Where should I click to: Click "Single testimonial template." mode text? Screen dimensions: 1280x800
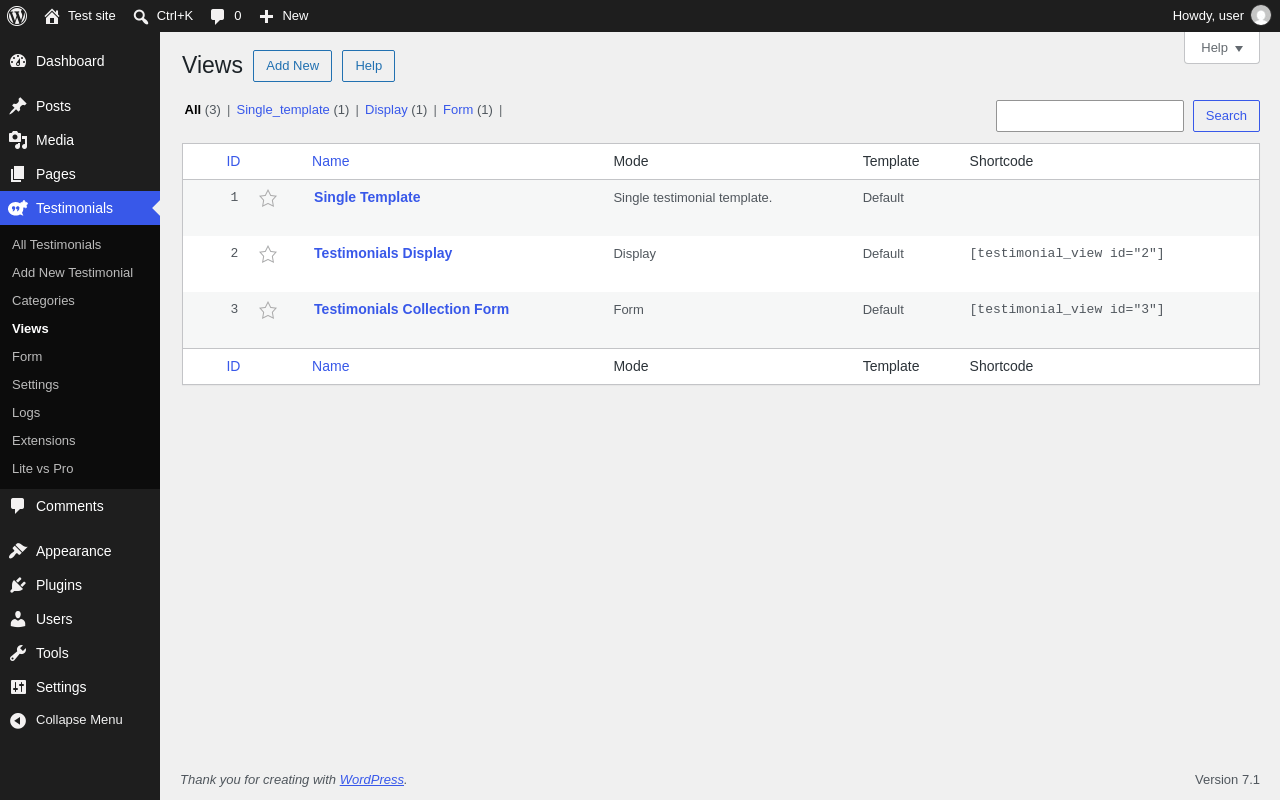tap(693, 198)
